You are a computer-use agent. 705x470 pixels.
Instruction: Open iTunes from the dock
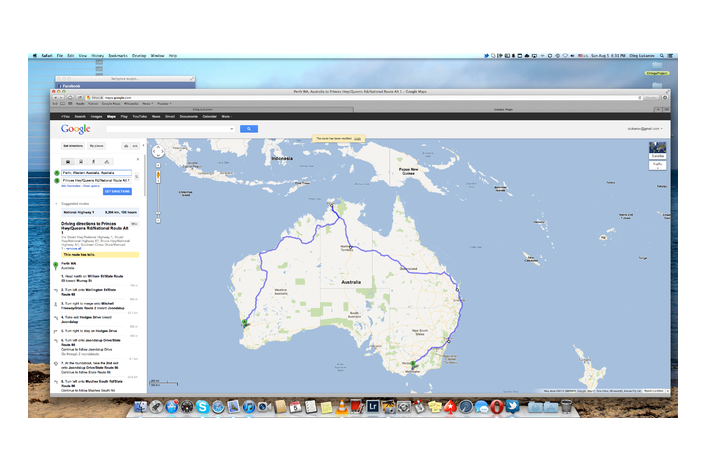click(x=249, y=407)
